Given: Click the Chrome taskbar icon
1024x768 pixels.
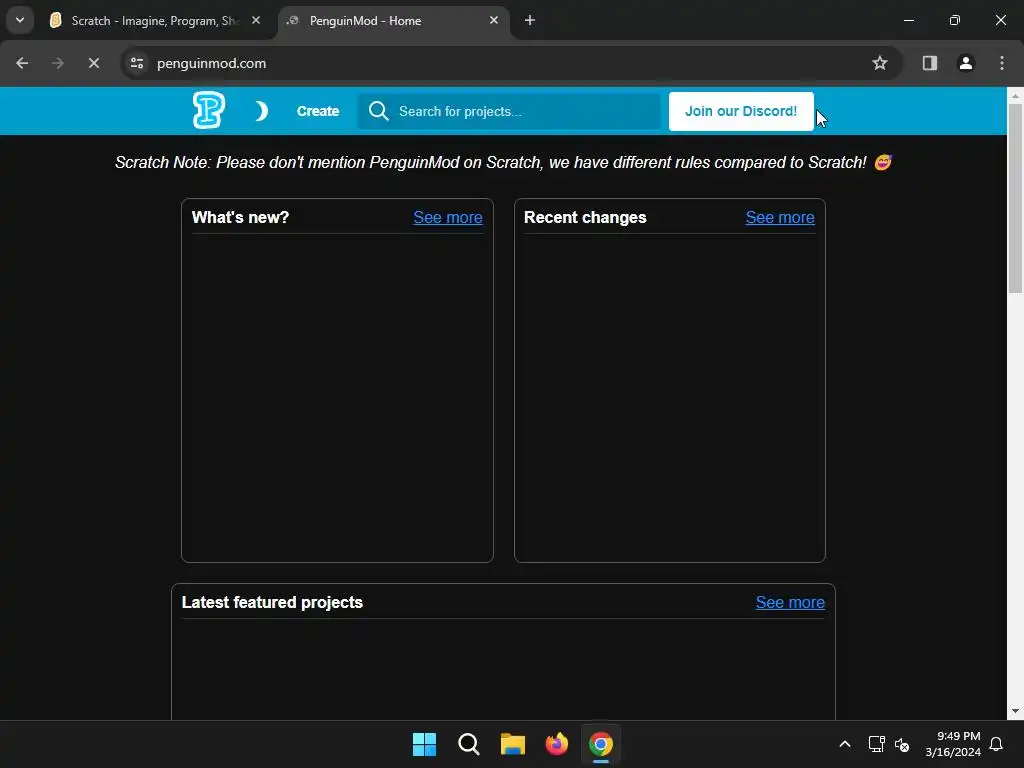Looking at the screenshot, I should 601,744.
